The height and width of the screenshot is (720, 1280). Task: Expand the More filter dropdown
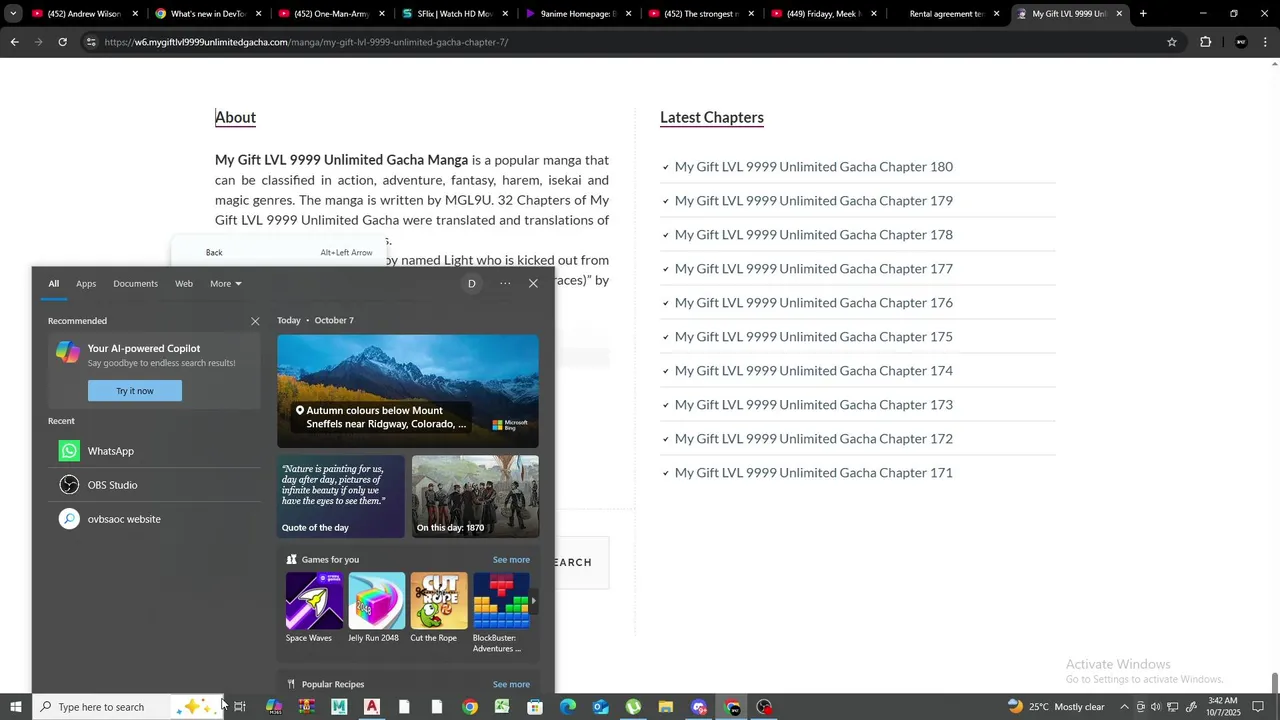226,284
